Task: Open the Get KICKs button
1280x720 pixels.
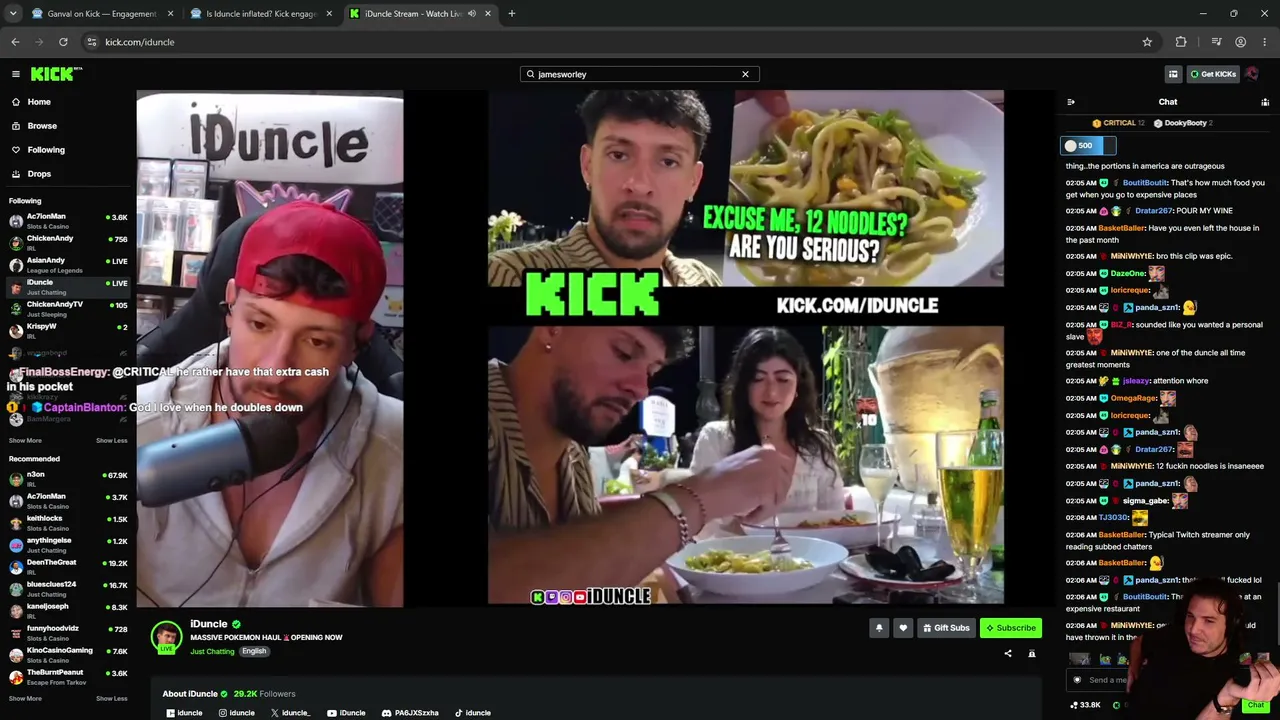Action: 1213,74
